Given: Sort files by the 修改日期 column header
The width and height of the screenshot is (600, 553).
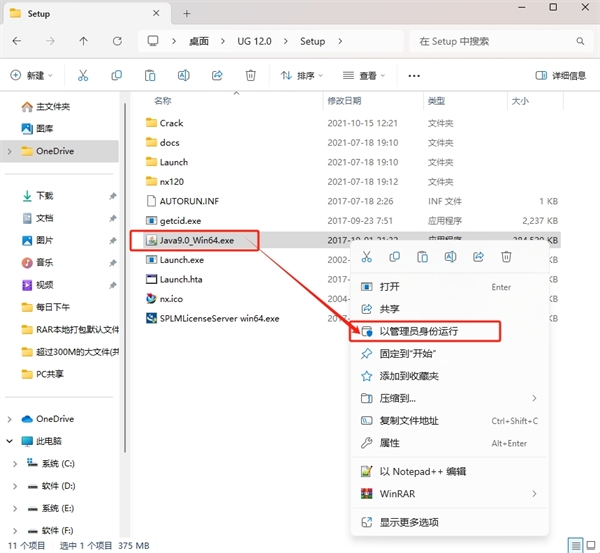Looking at the screenshot, I should click(346, 101).
